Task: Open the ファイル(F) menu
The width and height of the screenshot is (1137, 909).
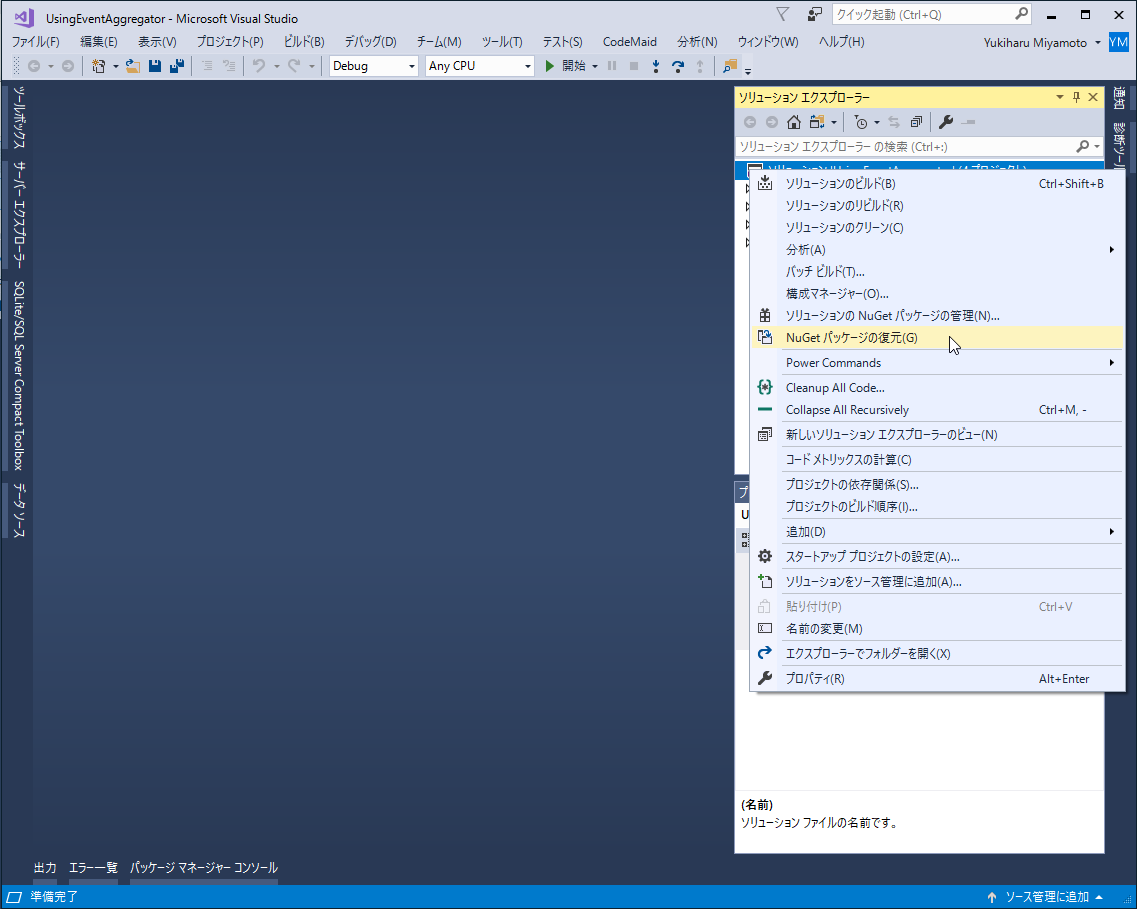Action: [36, 42]
